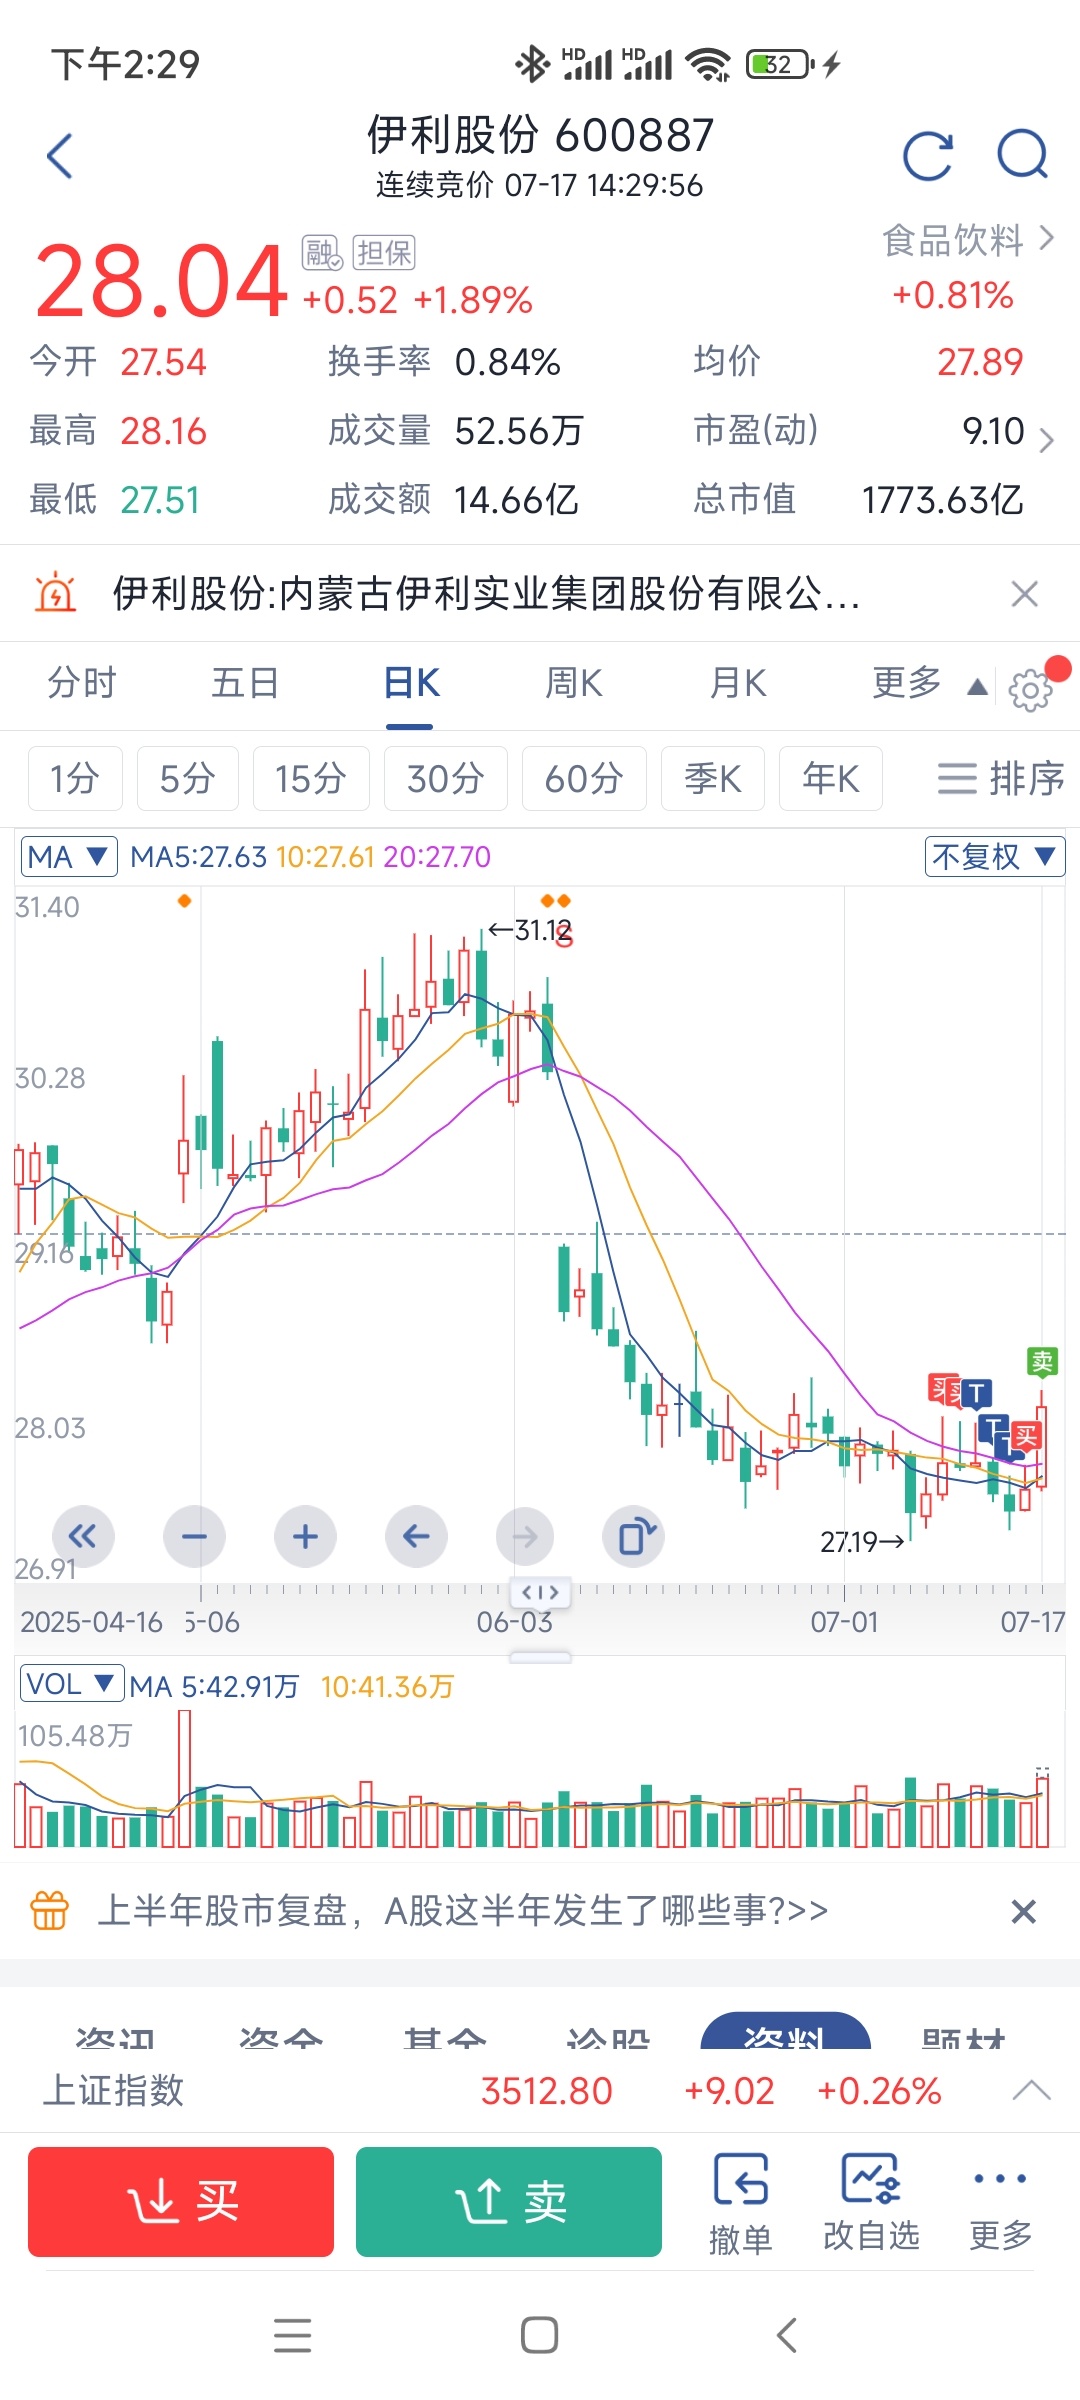
Task: Open the MA indicator dropdown
Action: pos(69,857)
